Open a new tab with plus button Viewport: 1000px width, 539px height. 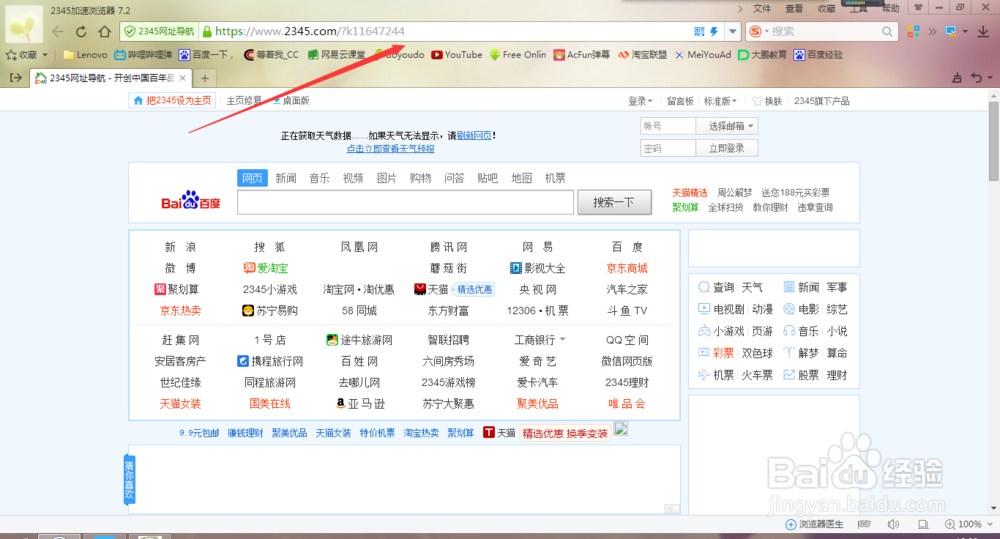point(205,78)
